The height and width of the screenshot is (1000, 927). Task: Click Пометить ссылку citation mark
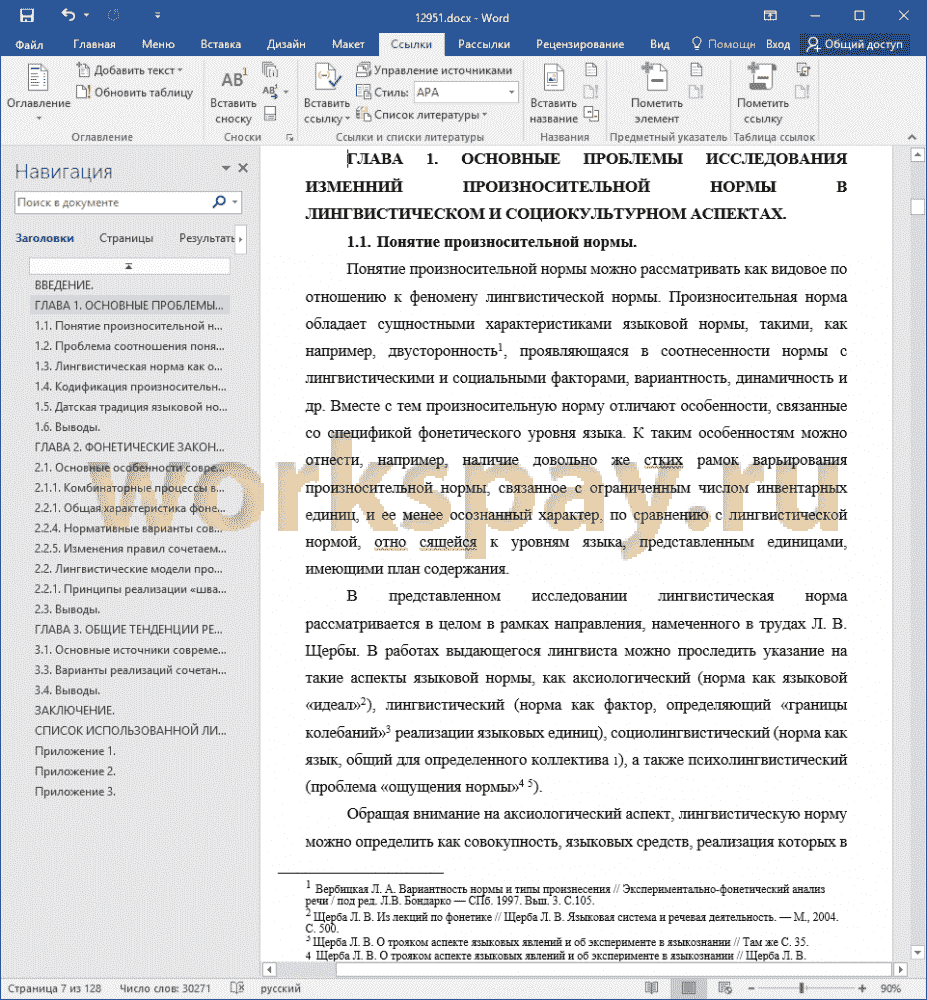point(763,94)
